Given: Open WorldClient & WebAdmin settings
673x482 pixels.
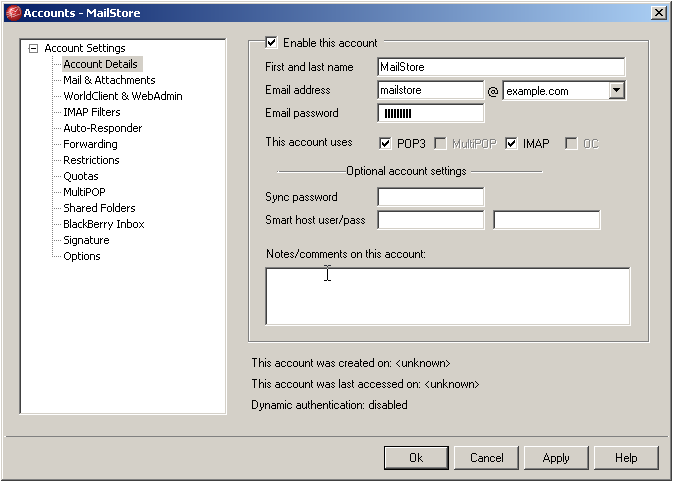Looking at the screenshot, I should (x=122, y=96).
